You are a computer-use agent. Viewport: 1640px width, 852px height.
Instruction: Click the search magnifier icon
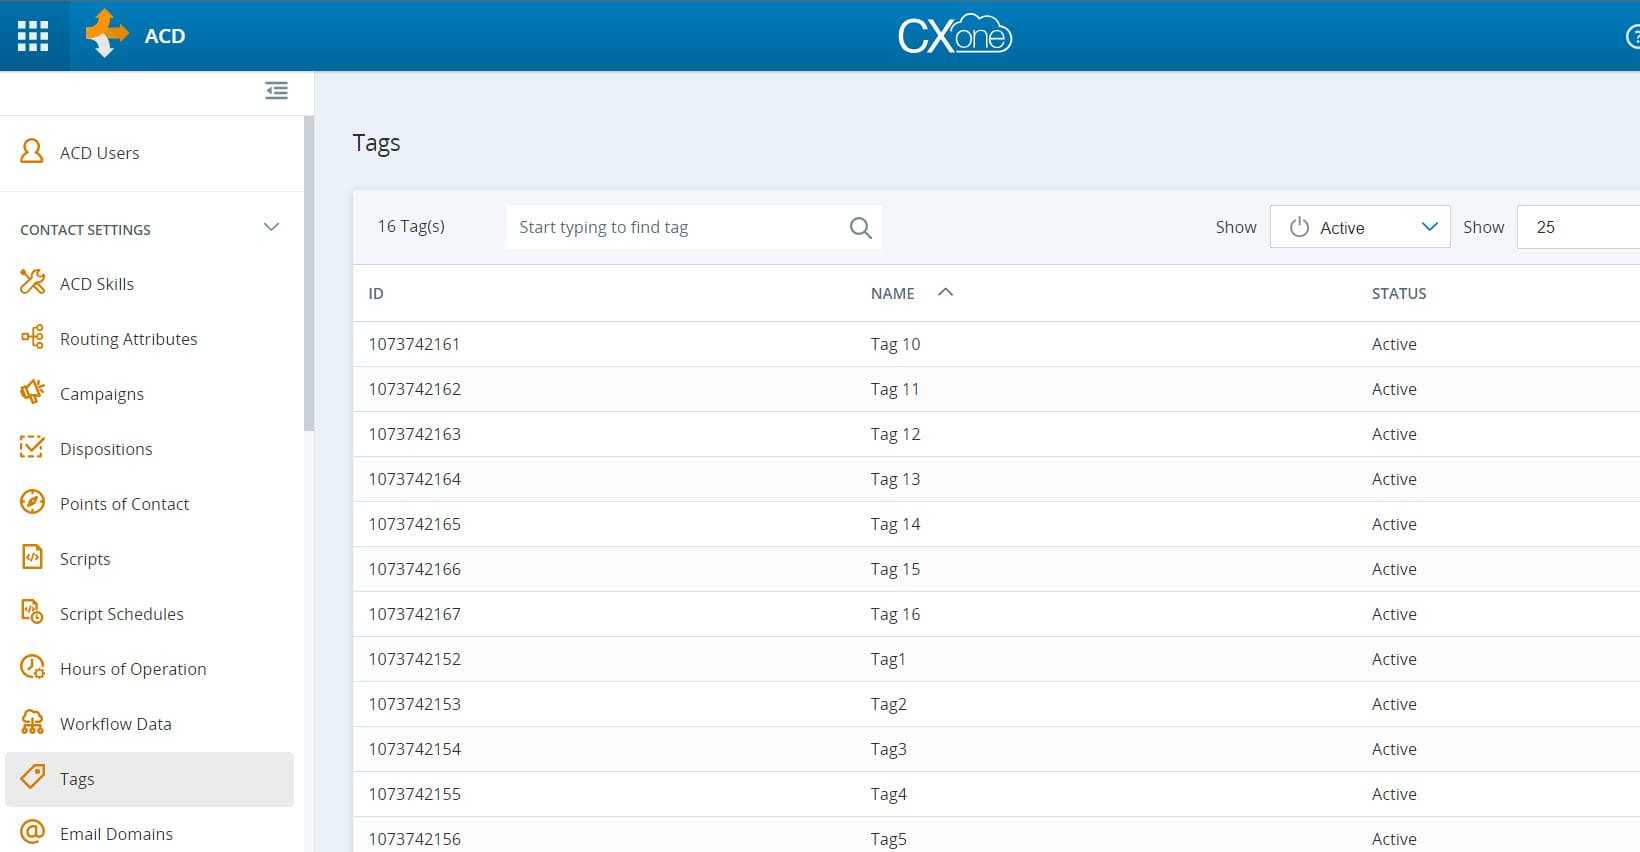[860, 228]
